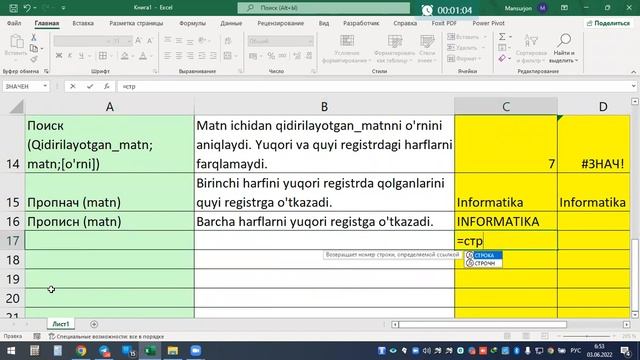640x360 pixels.
Task: Add a new sheet with plus button
Action: [94, 324]
